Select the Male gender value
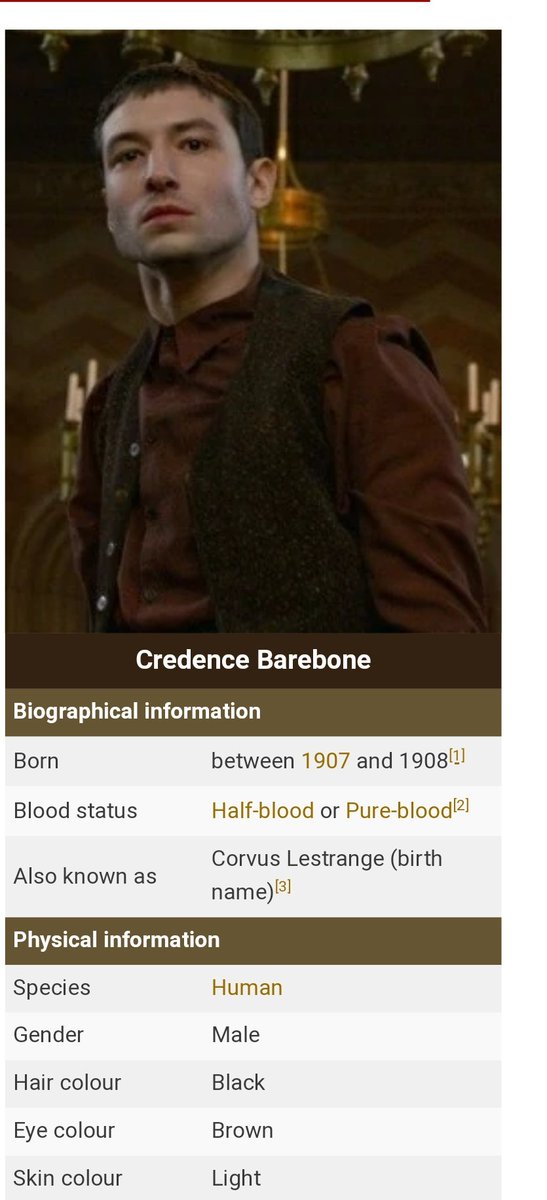The width and height of the screenshot is (547, 1200). pos(236,1035)
